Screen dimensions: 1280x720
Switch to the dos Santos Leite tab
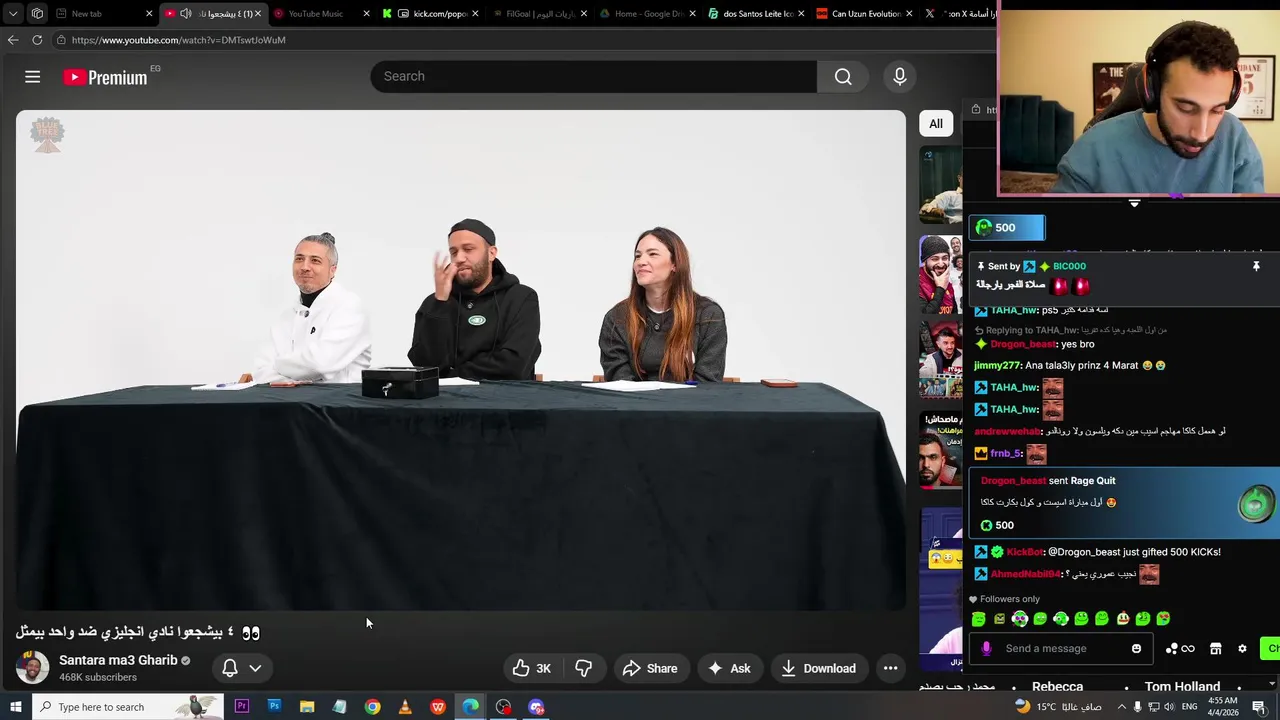pos(754,14)
